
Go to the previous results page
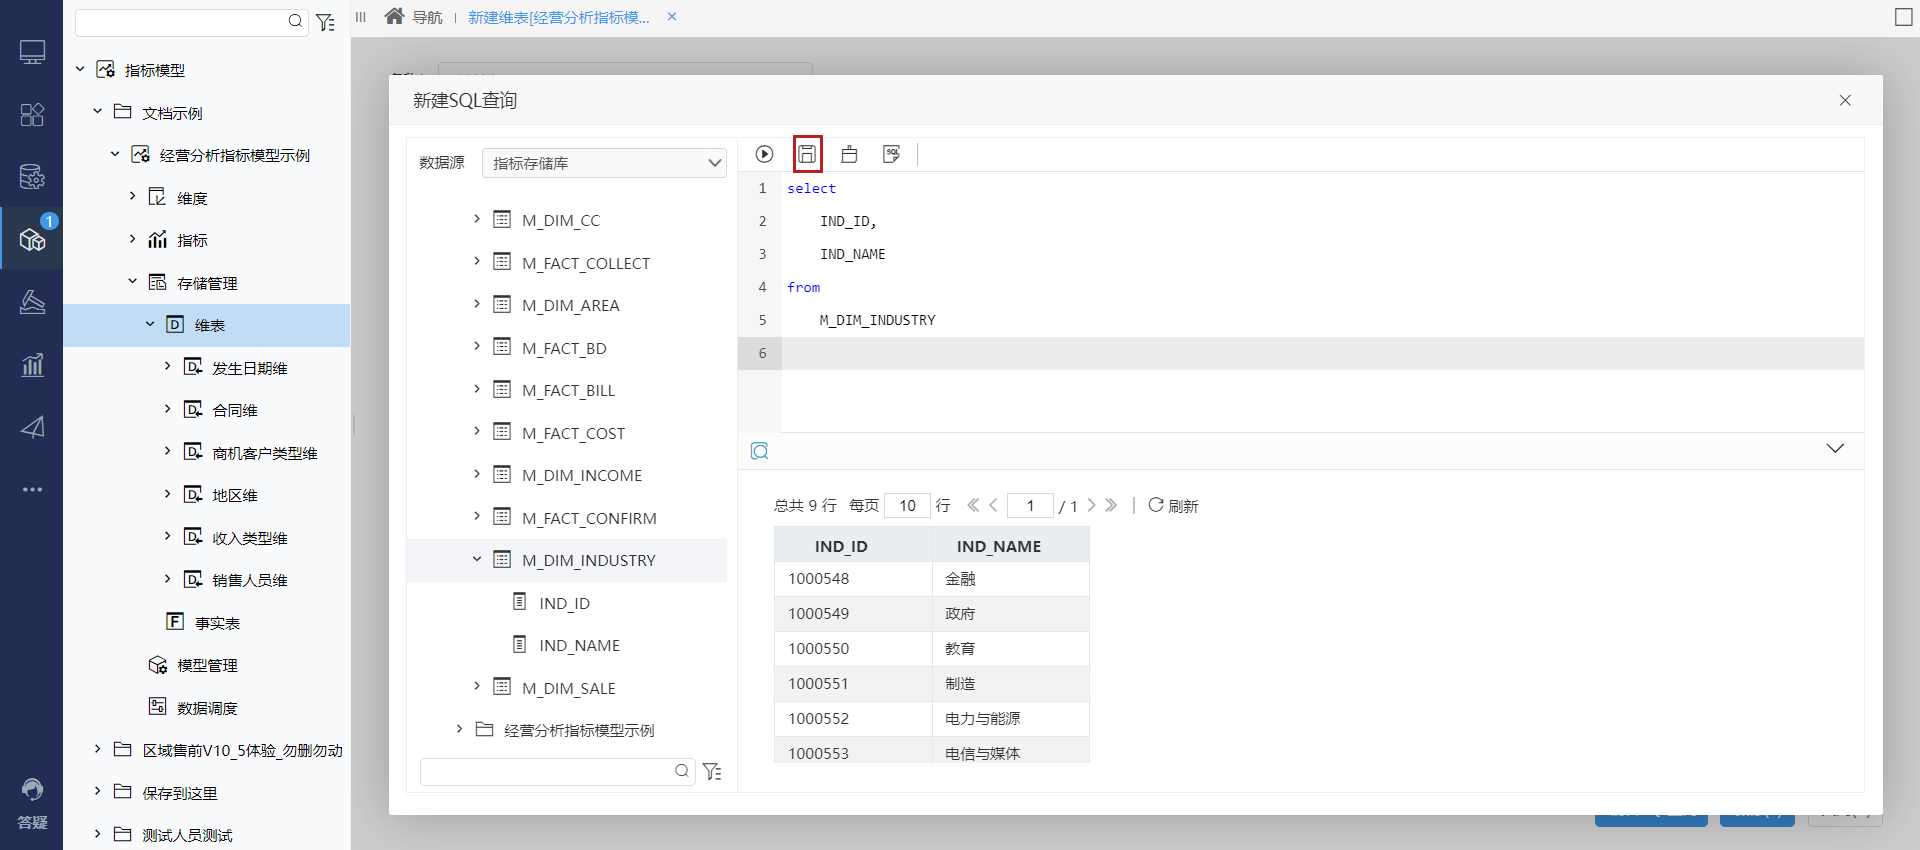pyautogui.click(x=993, y=505)
